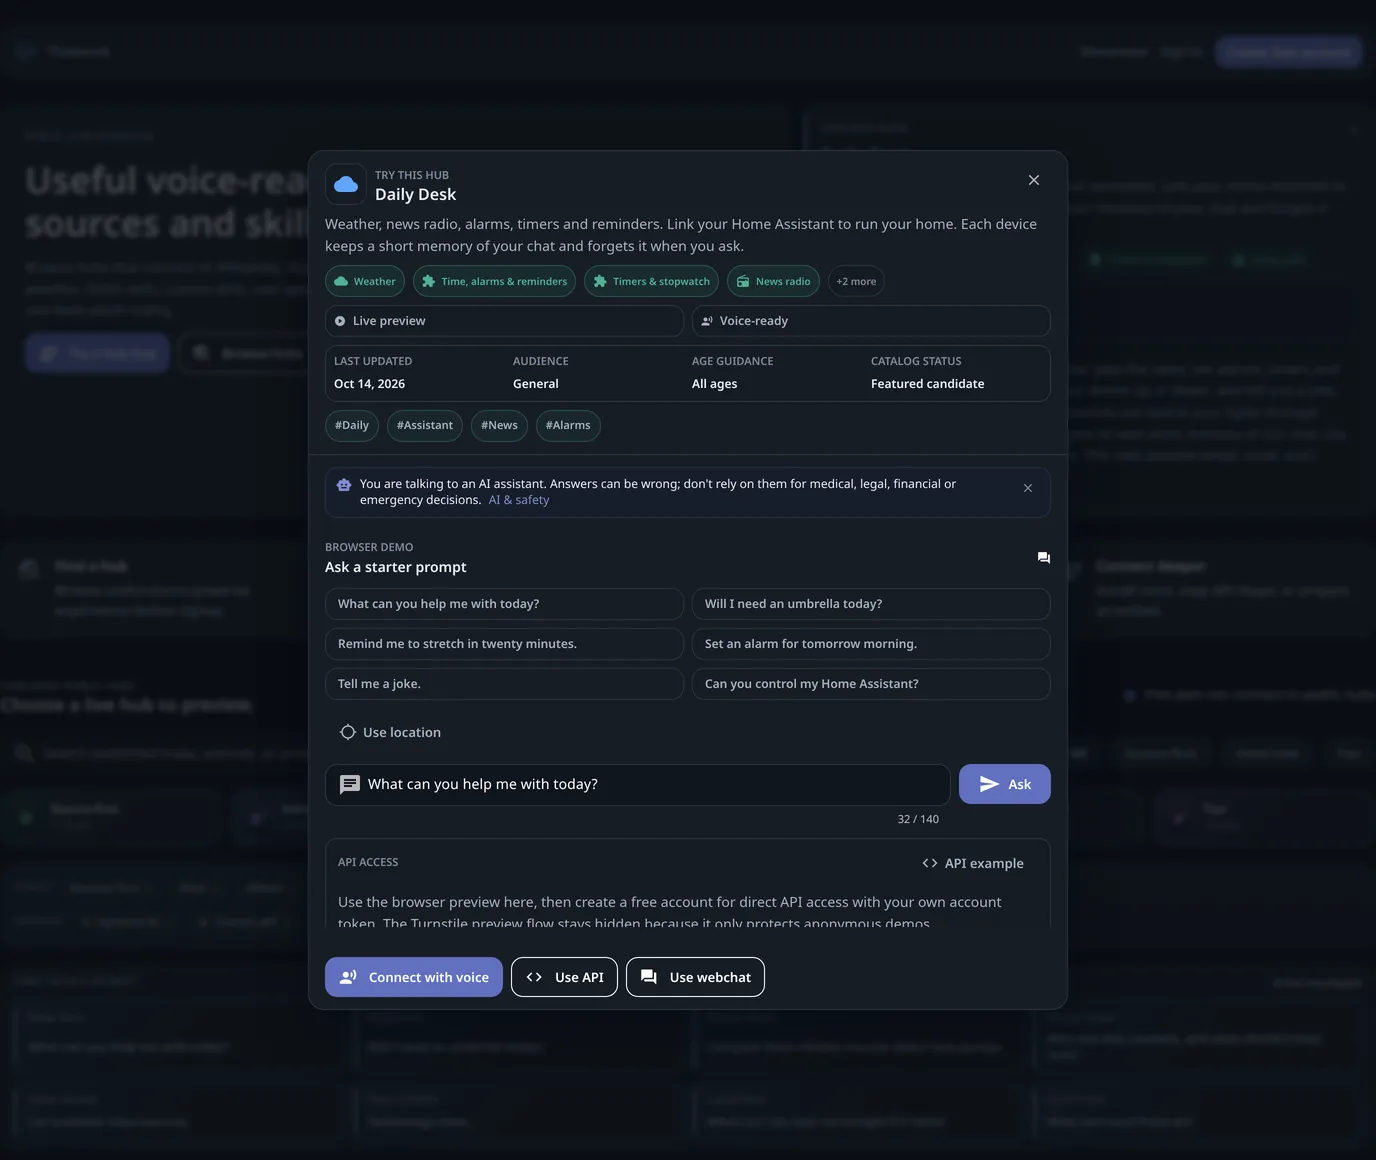Click the Daily Desk cloud hub icon
1376x1160 pixels.
pyautogui.click(x=346, y=184)
